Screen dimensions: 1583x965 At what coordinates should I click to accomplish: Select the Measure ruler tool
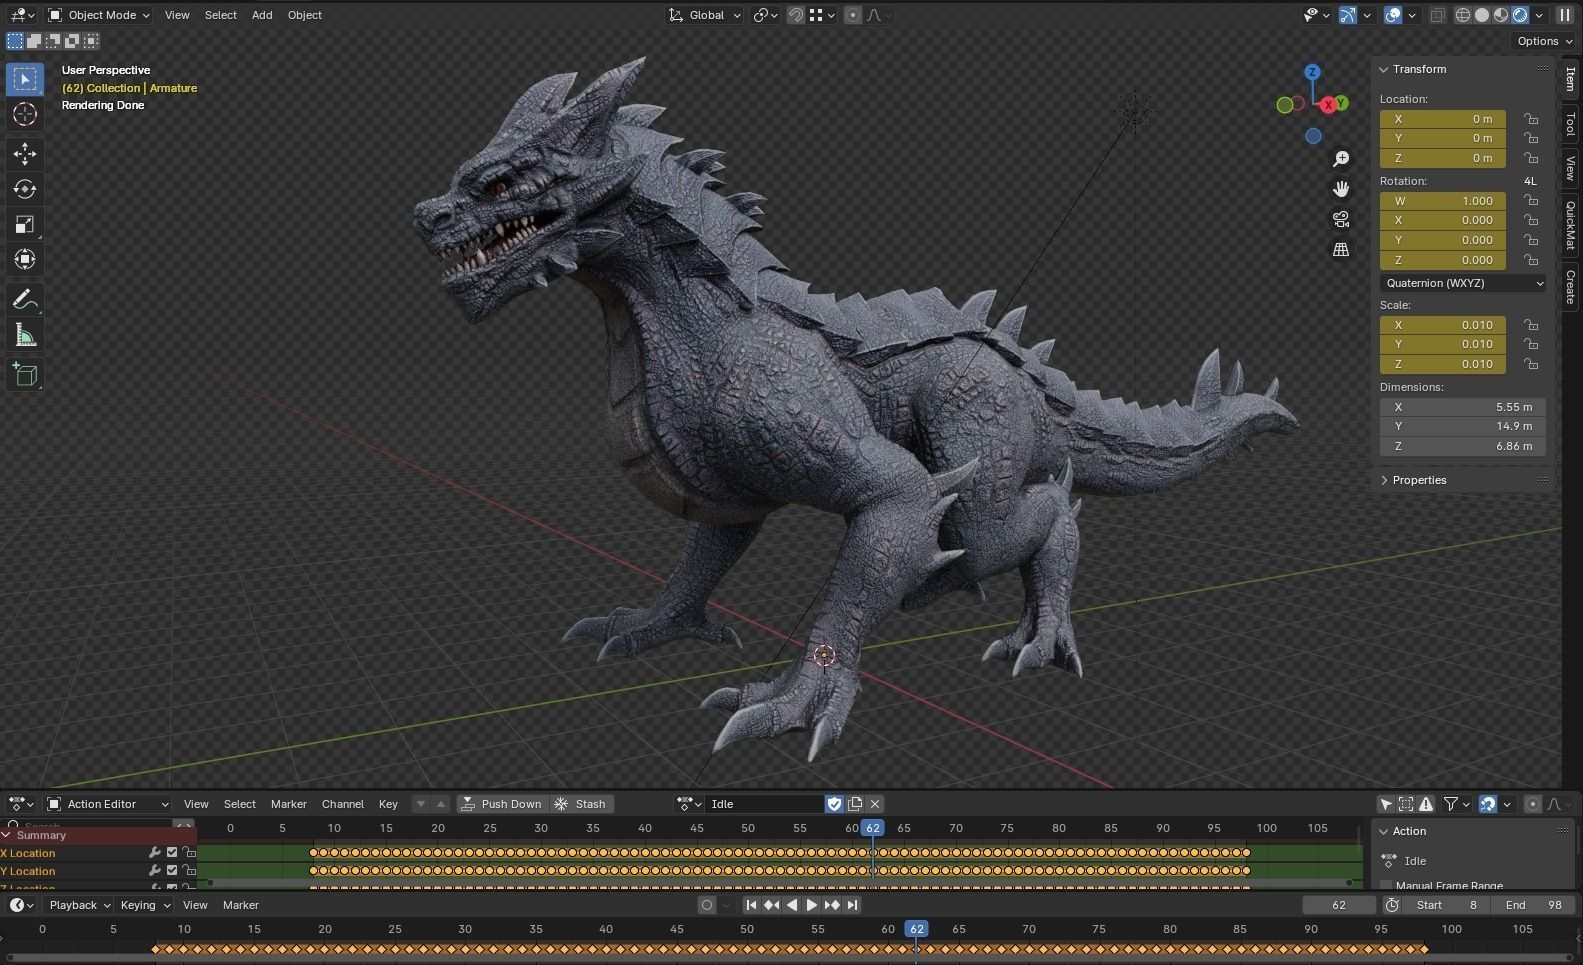[25, 335]
